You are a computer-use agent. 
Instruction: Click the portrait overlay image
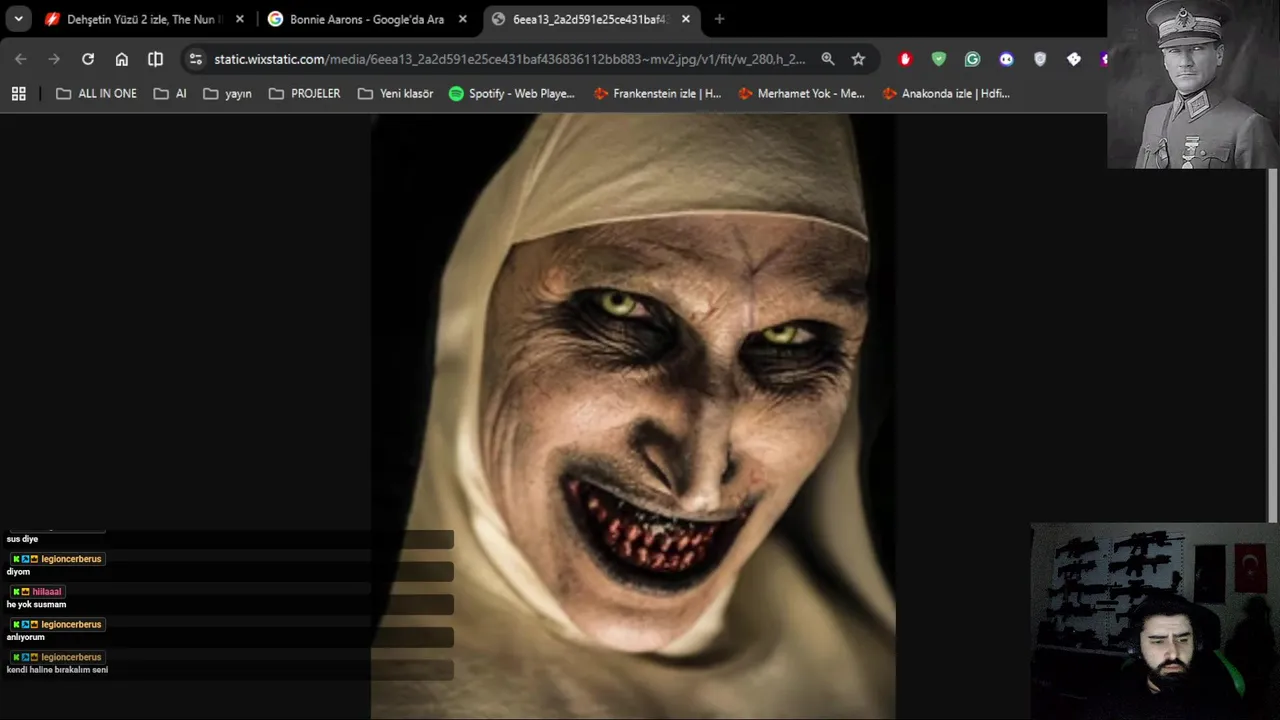pyautogui.click(x=1193, y=84)
